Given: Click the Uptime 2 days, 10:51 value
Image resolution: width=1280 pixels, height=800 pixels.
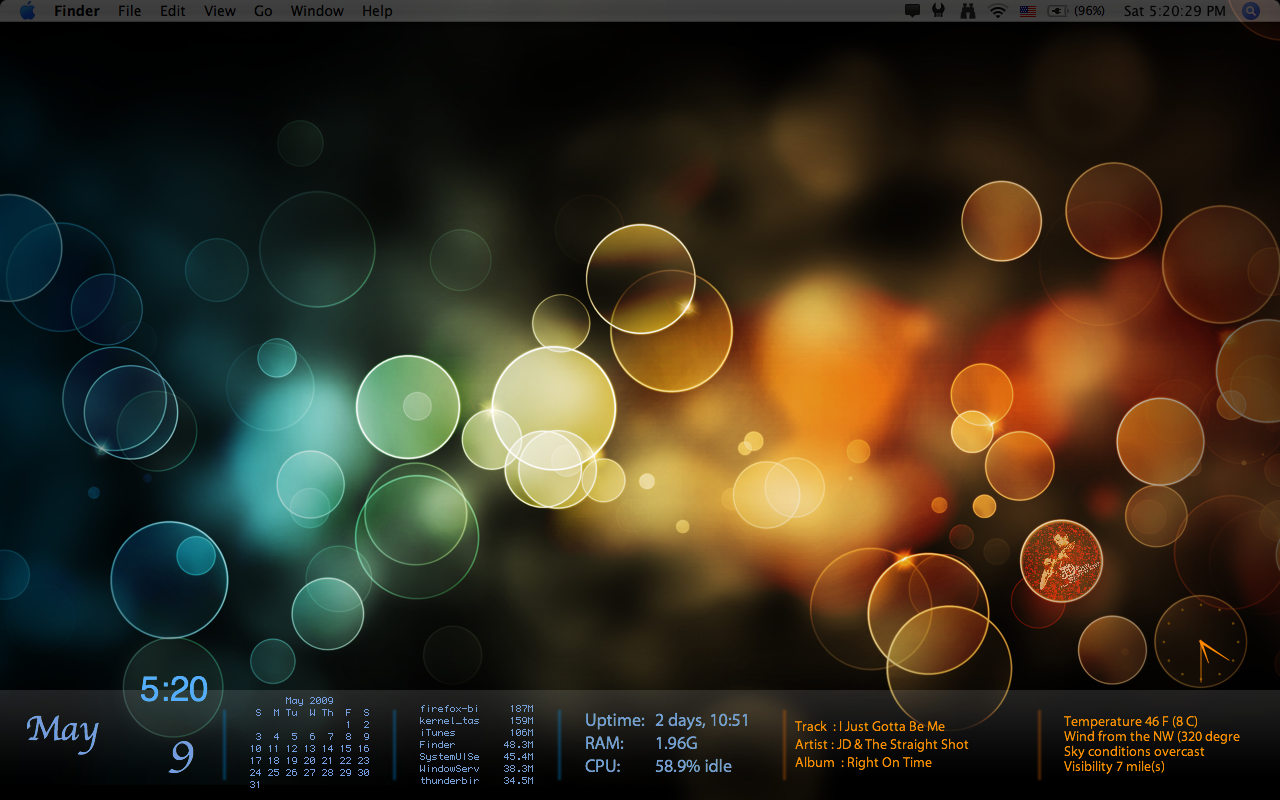Looking at the screenshot, I should point(702,720).
